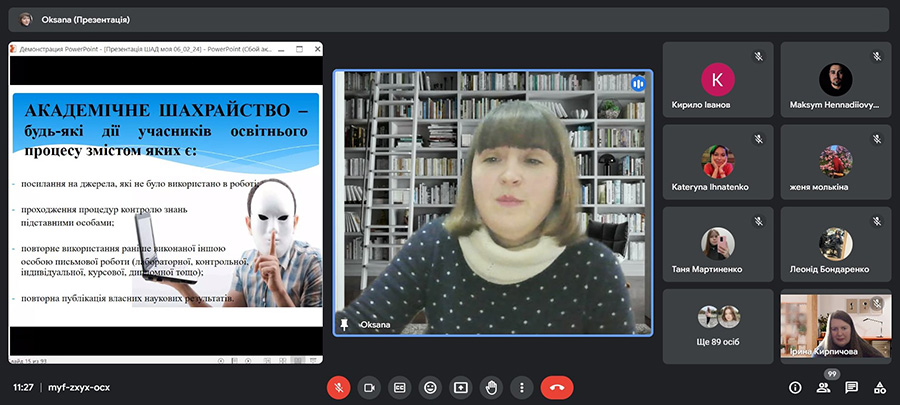
Task: Open the chat panel icon
Action: tap(852, 388)
